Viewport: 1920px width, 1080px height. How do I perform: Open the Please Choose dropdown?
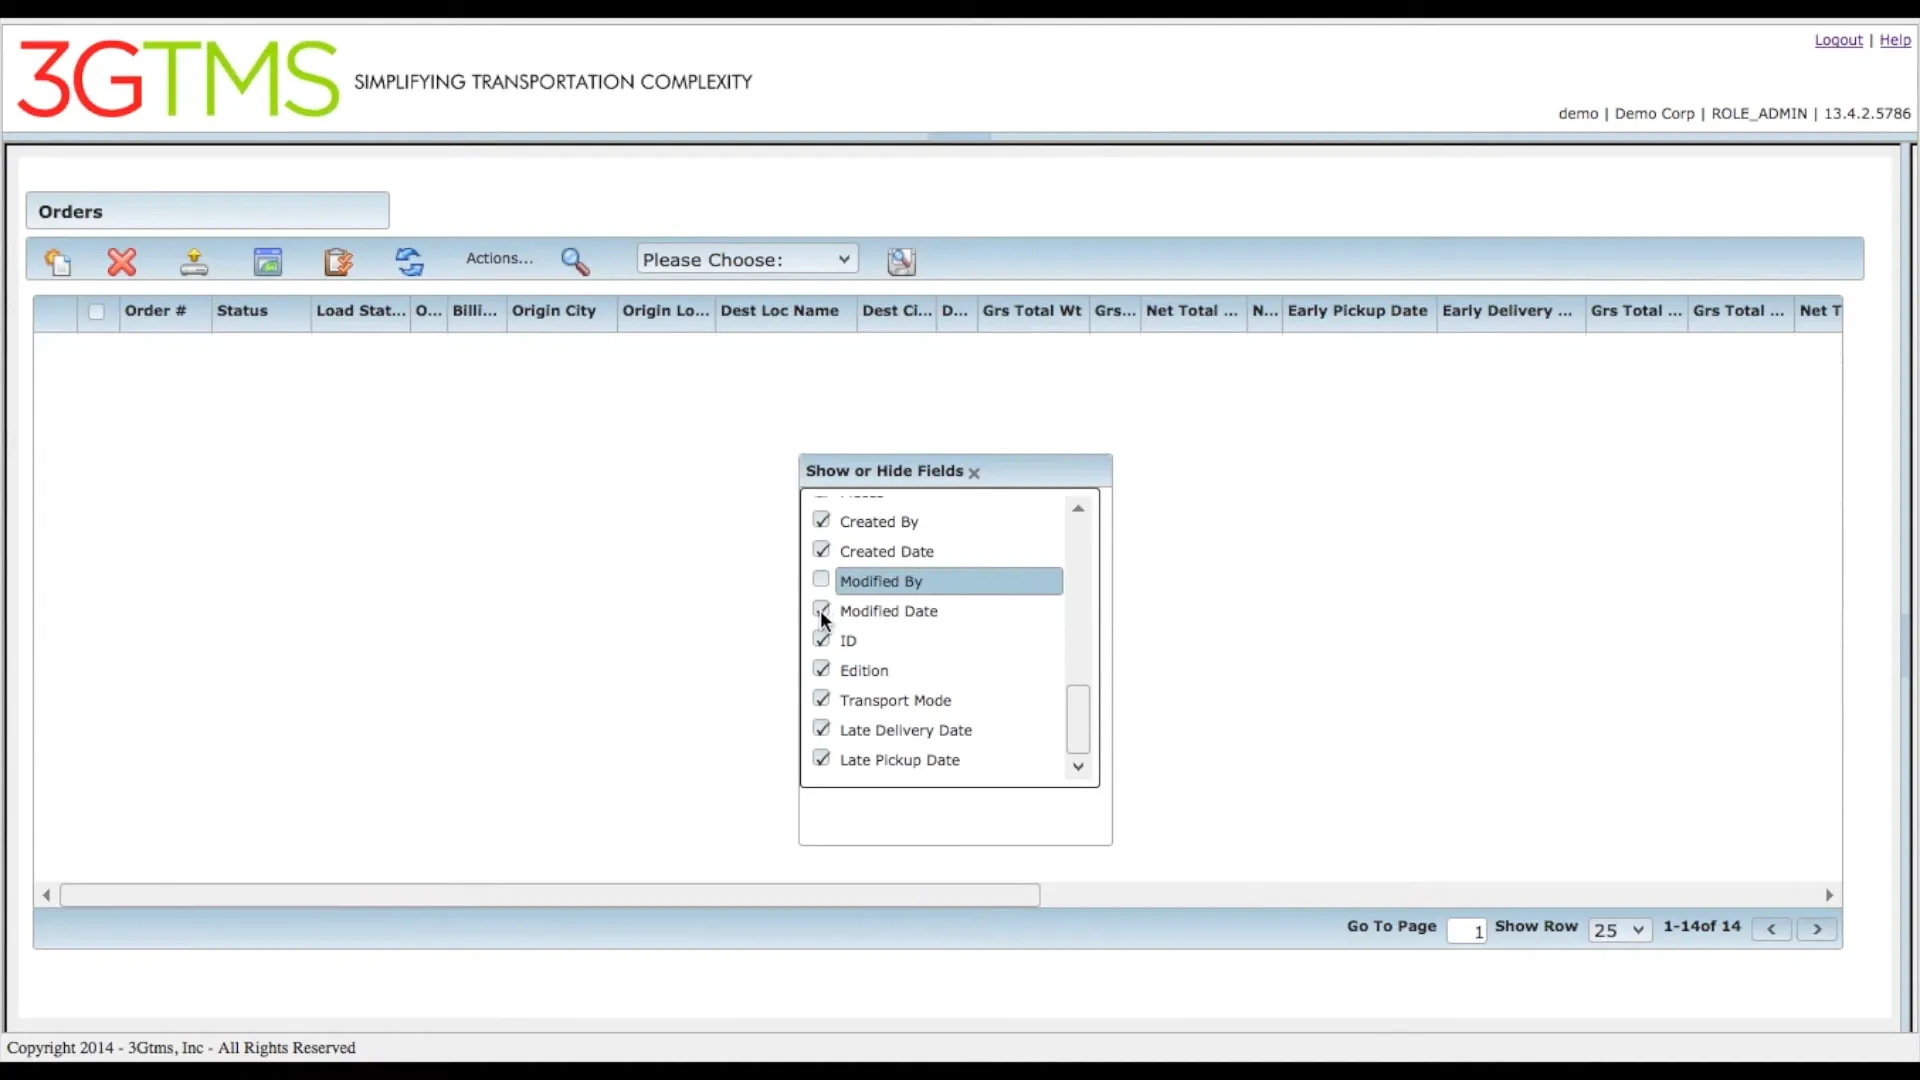(x=746, y=259)
